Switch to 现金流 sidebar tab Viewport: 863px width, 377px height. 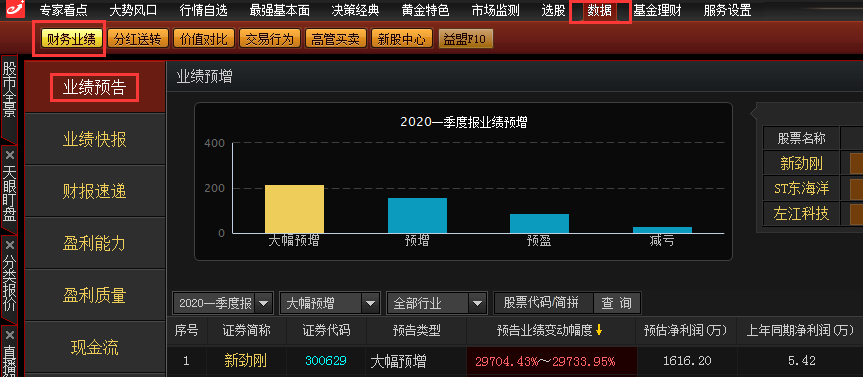95,347
